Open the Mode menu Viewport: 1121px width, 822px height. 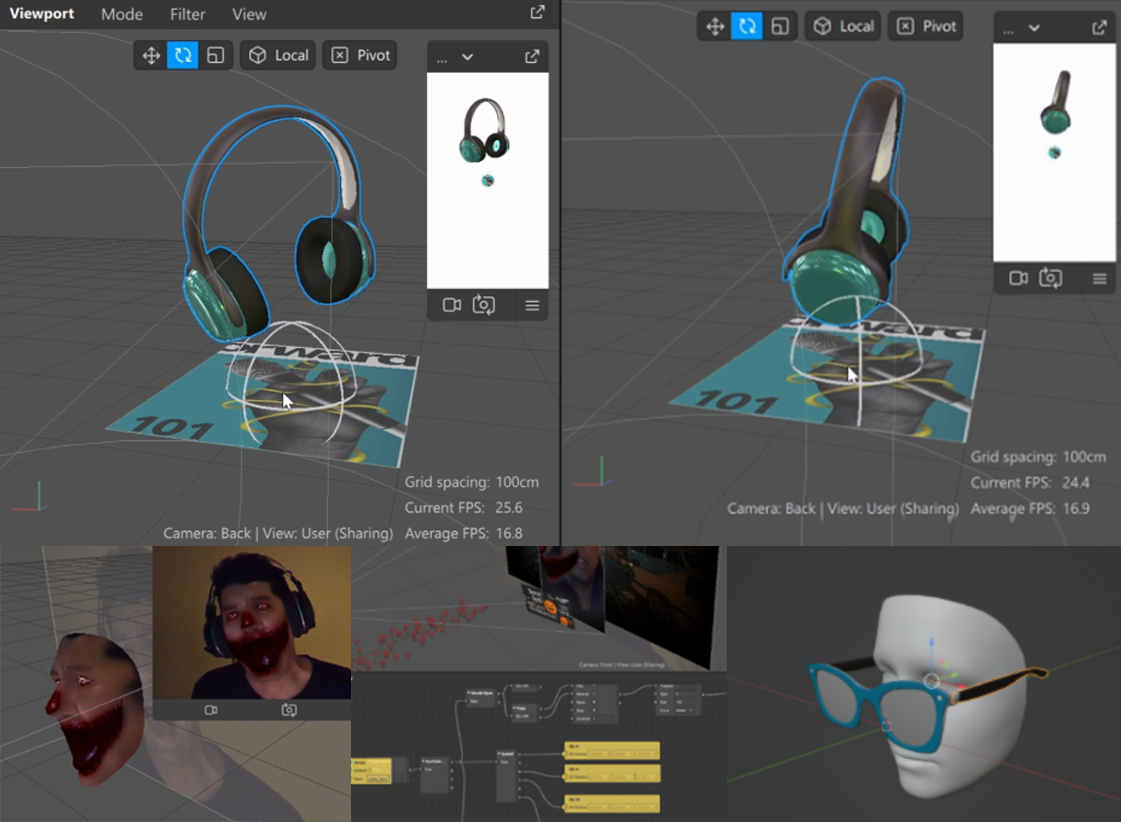coord(121,14)
